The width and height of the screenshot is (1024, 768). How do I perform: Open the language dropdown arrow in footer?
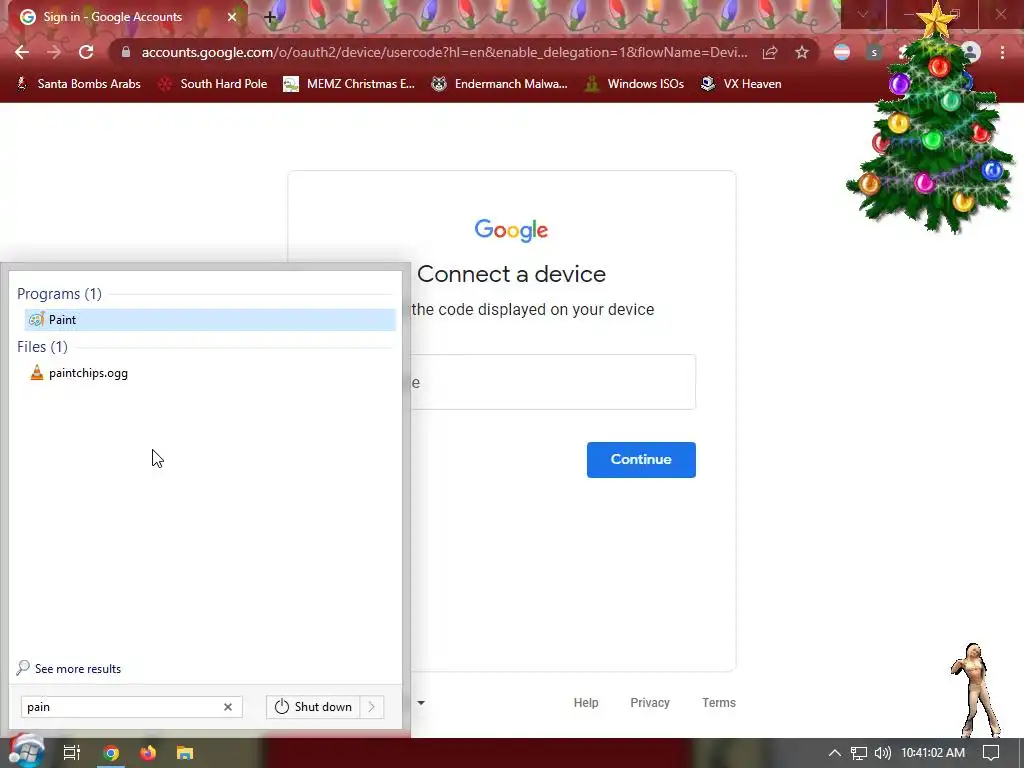[x=421, y=703]
